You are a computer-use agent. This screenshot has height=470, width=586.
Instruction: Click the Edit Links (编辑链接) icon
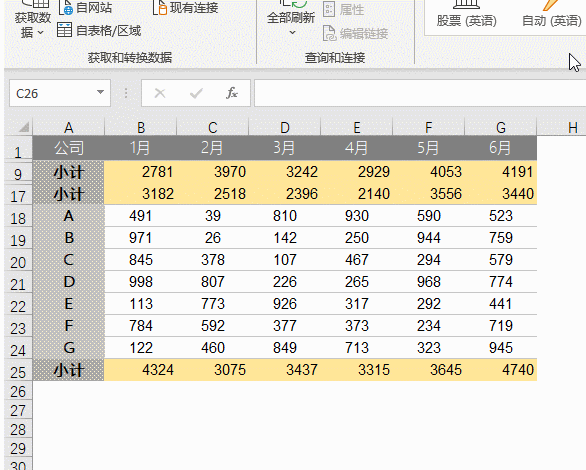329,33
